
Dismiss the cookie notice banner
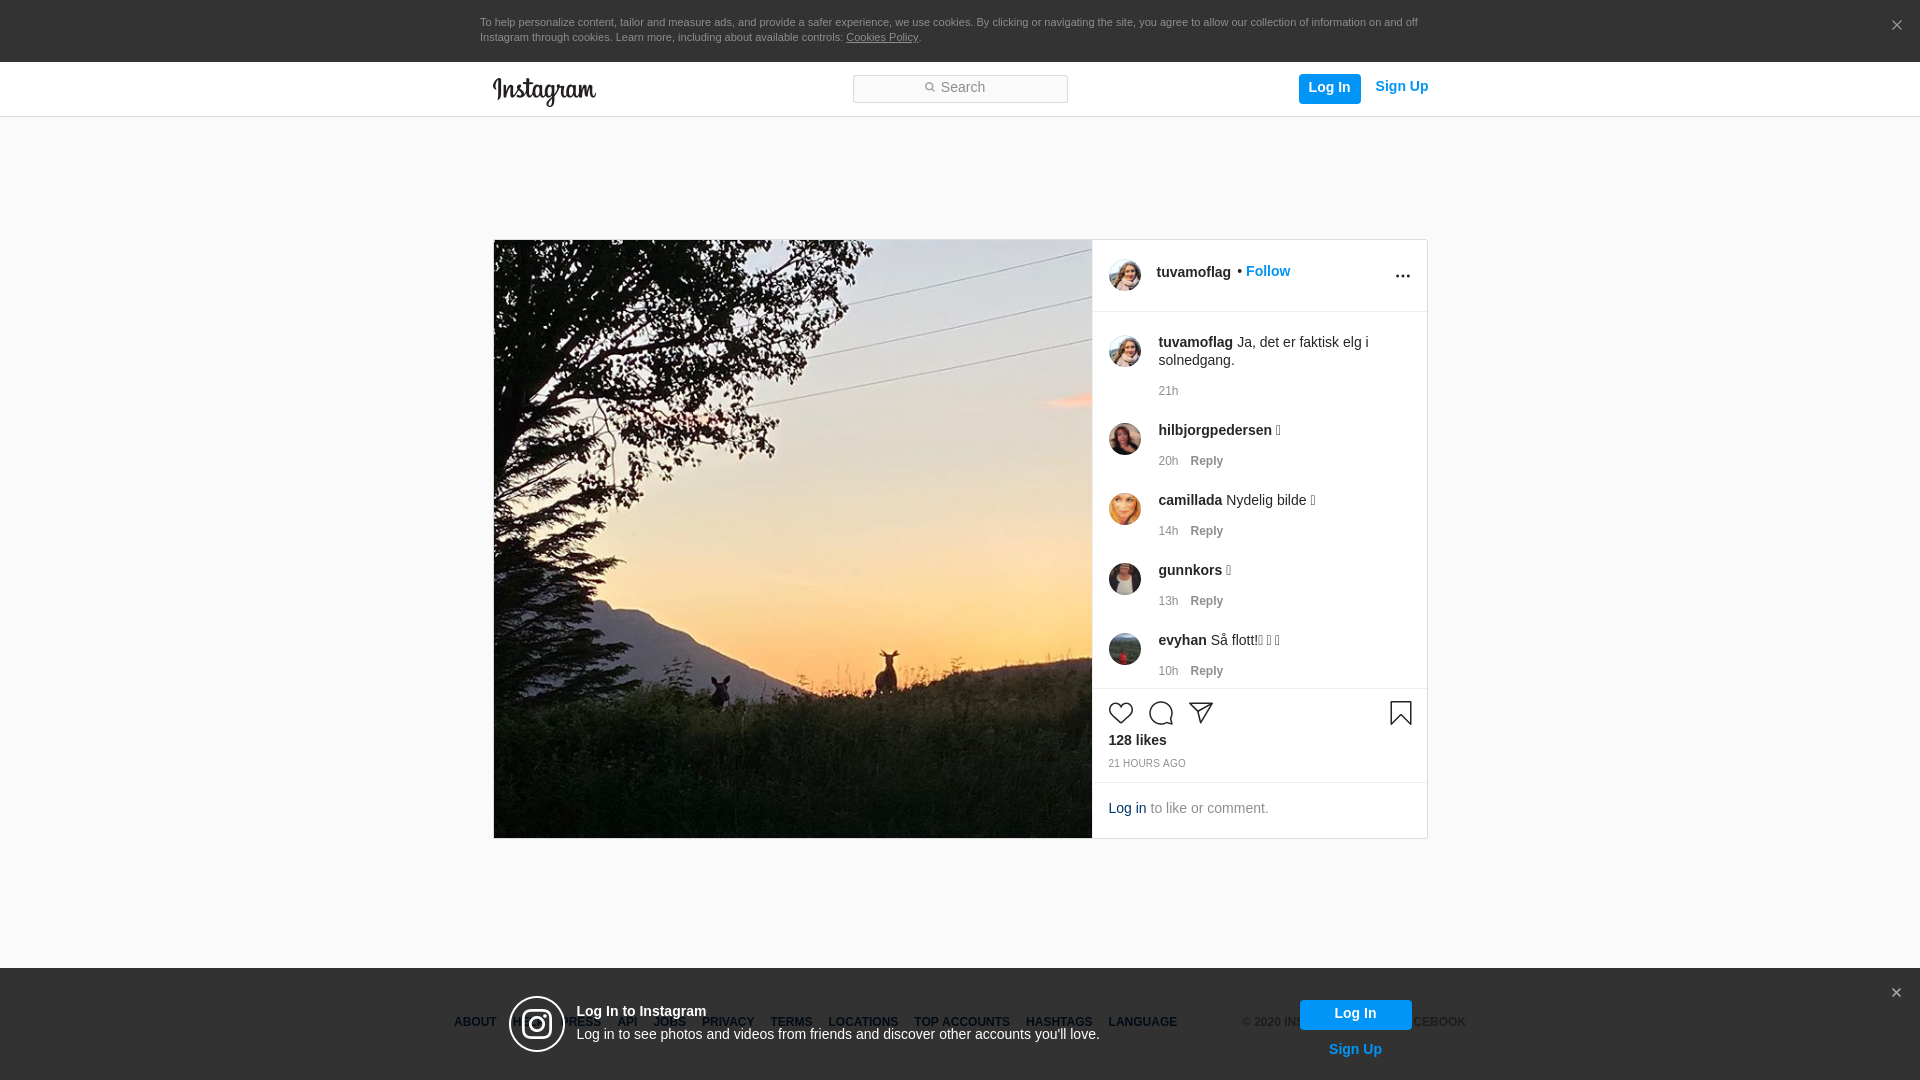tap(1896, 25)
